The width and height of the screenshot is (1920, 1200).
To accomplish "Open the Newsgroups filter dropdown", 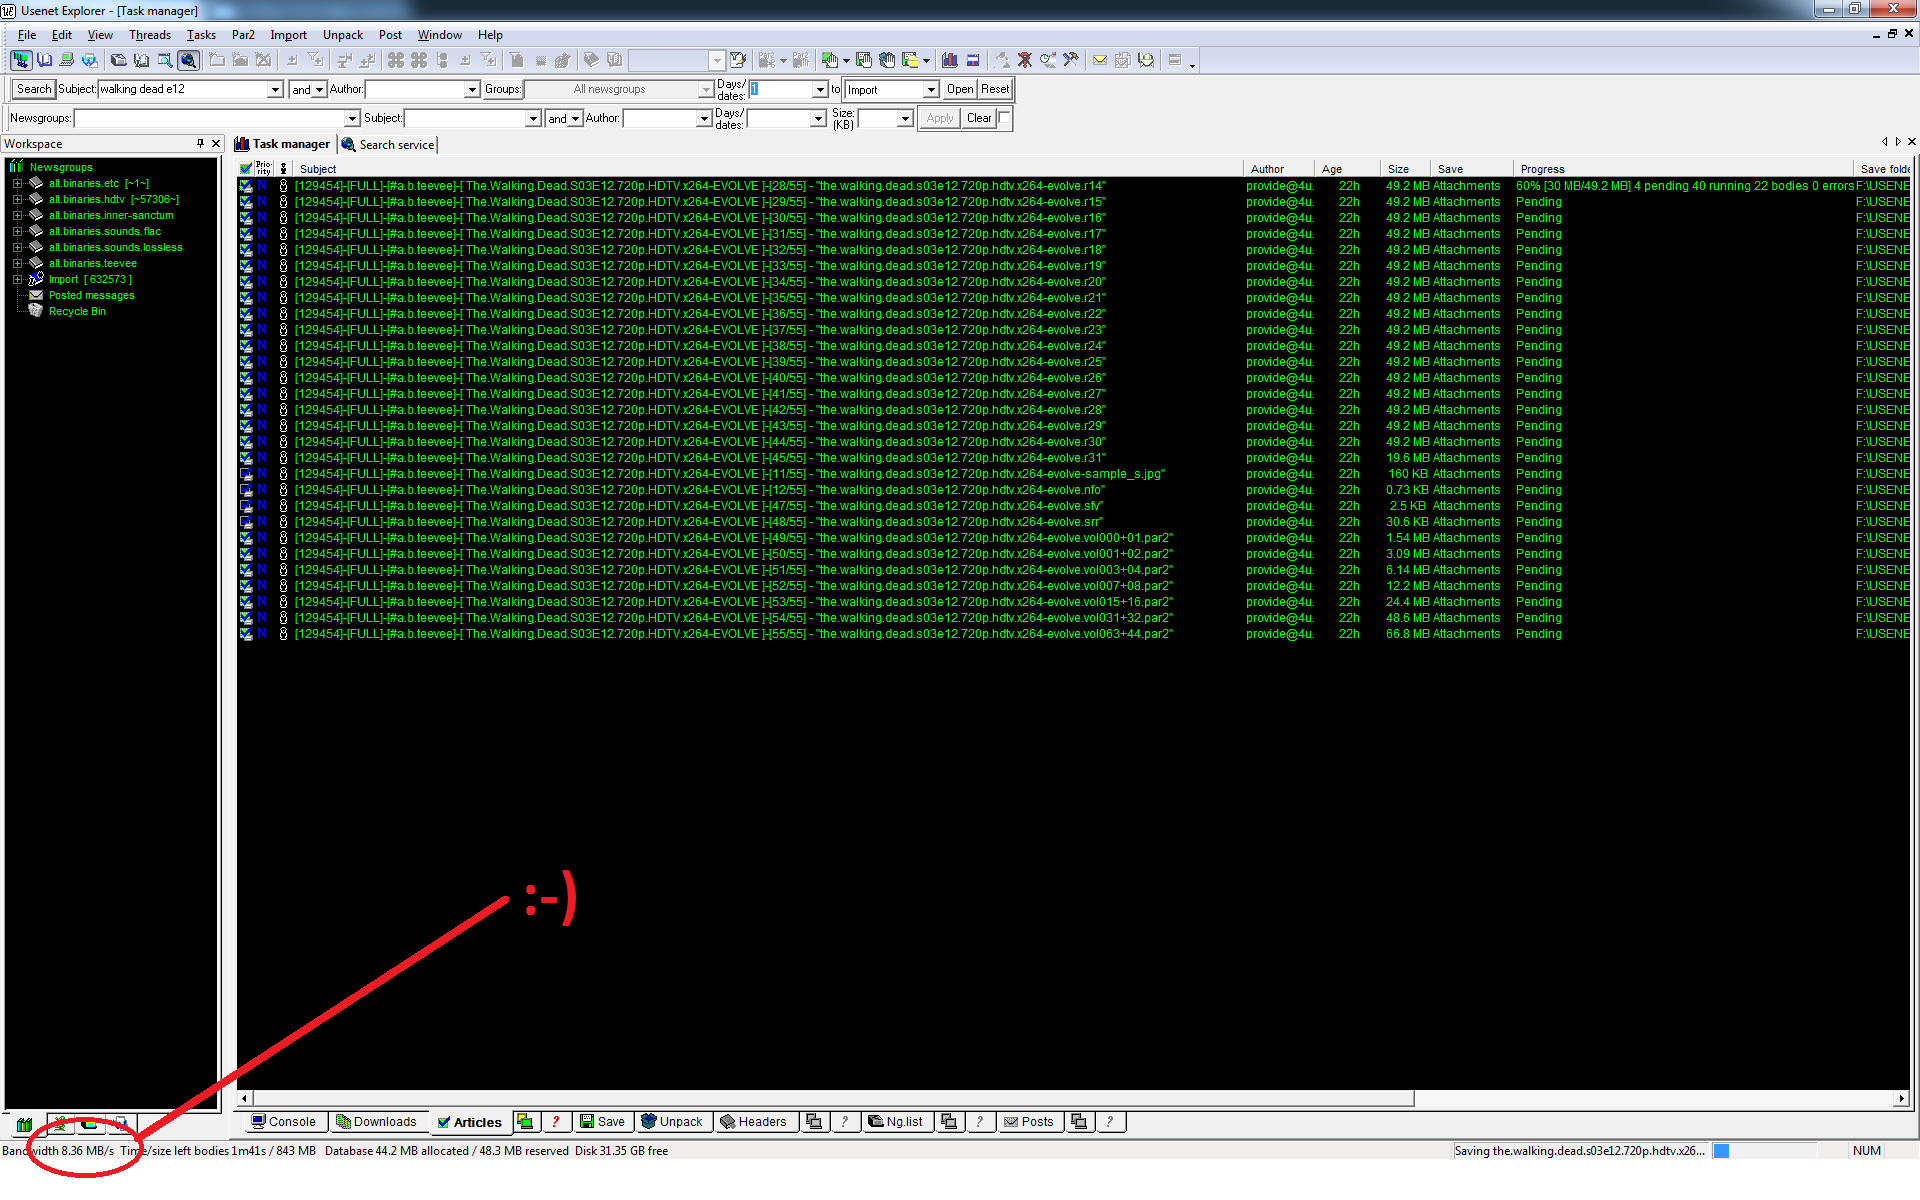I will tap(351, 119).
